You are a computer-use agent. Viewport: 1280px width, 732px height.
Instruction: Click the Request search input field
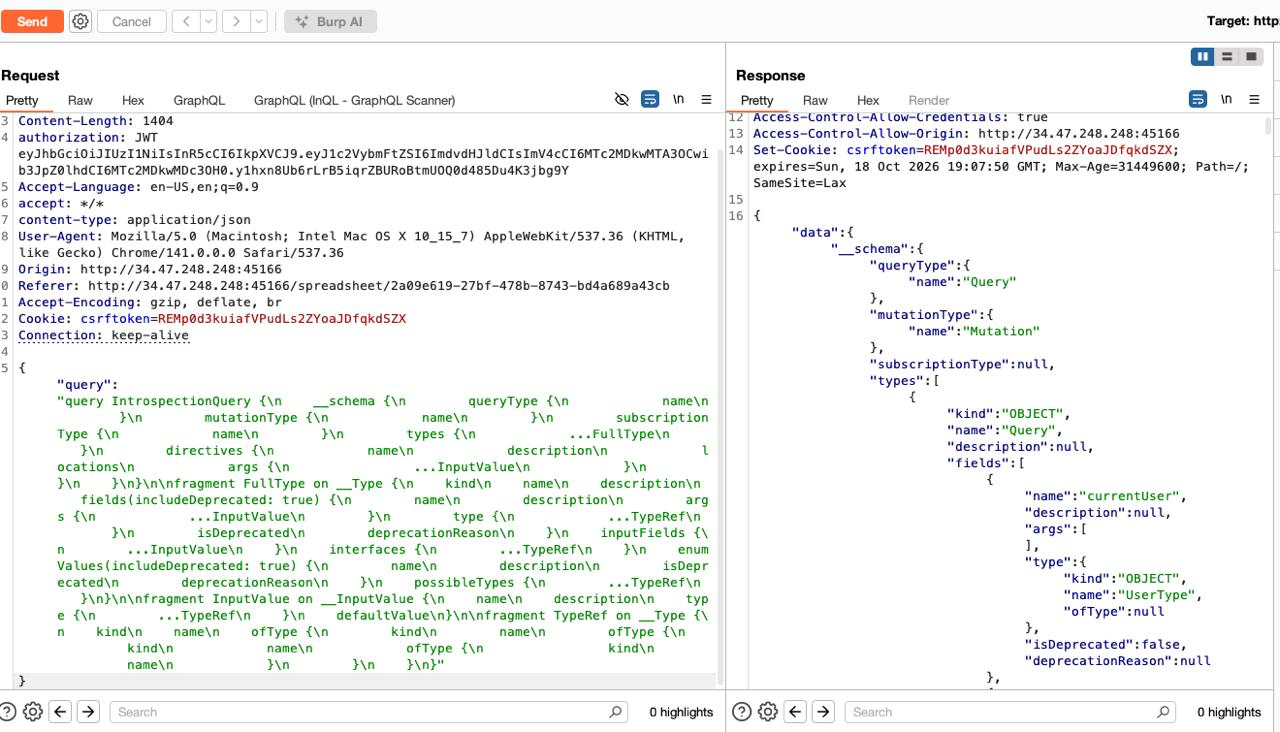360,712
